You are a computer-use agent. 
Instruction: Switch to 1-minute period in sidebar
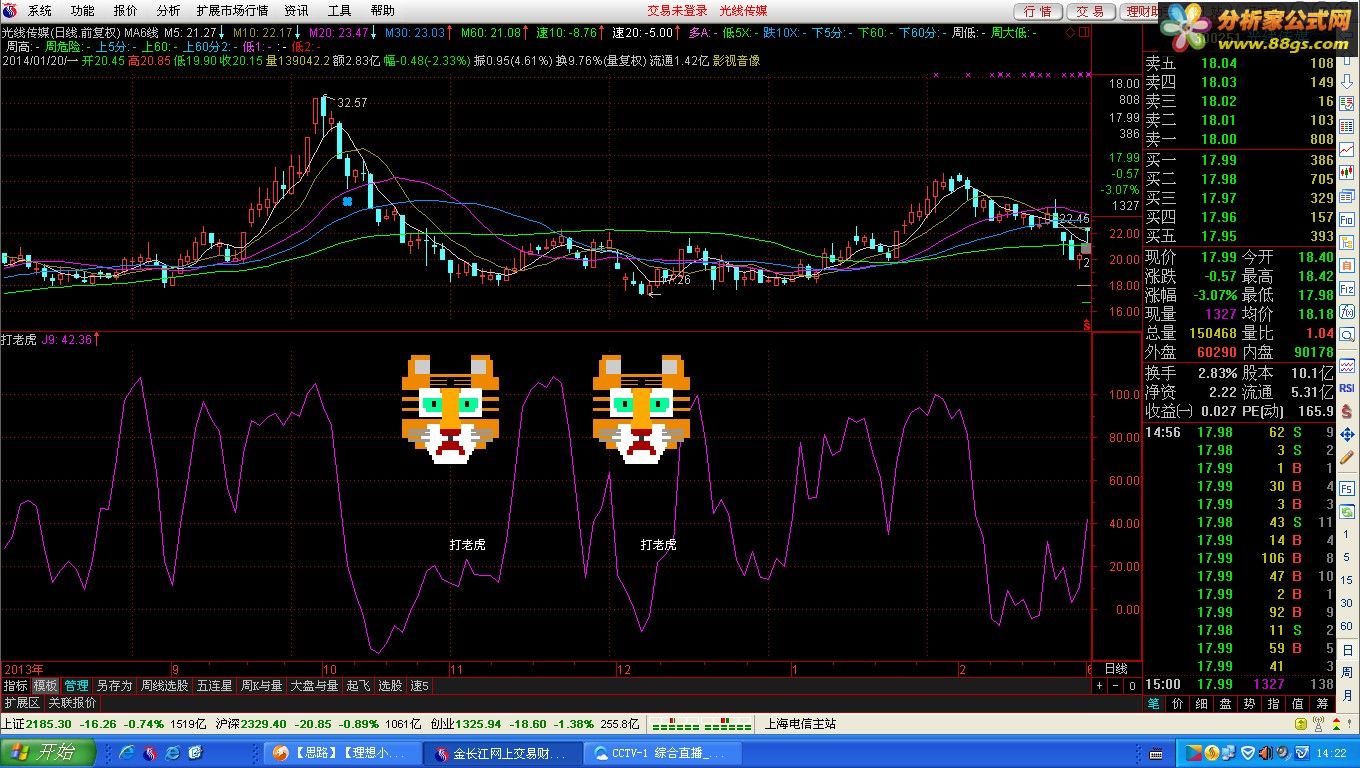(x=1347, y=534)
